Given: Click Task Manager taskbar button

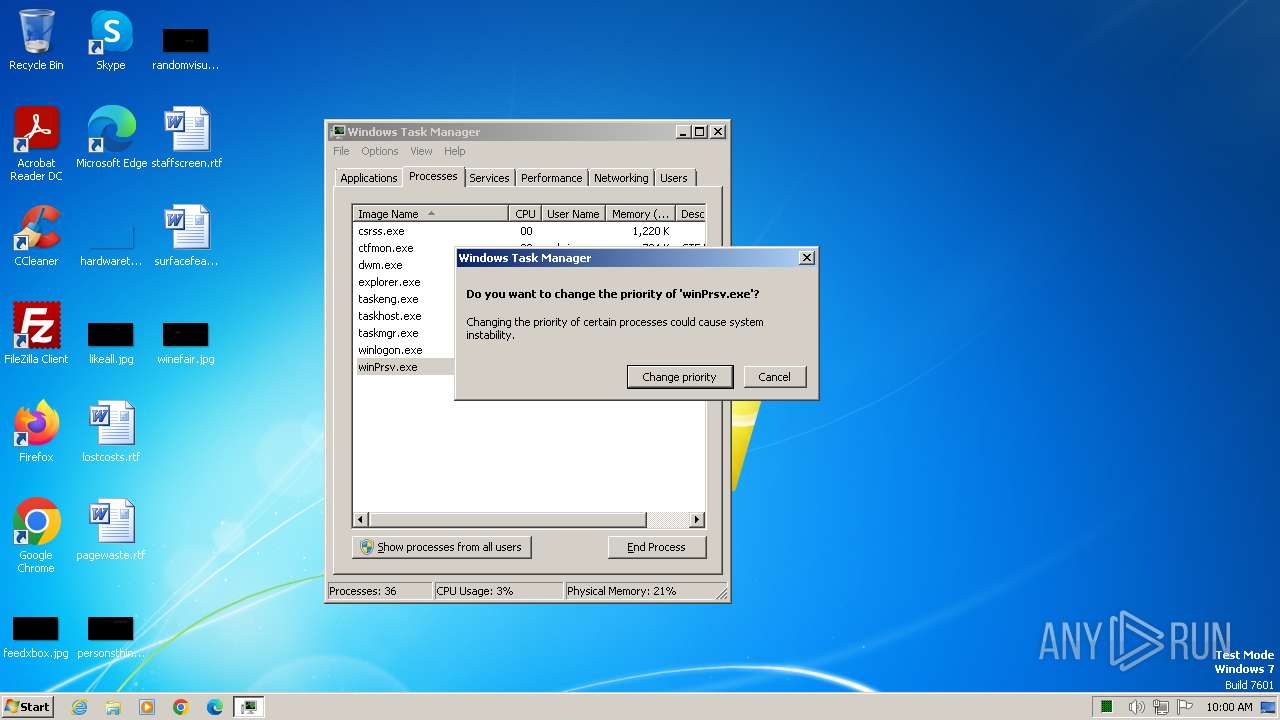Looking at the screenshot, I should tap(249, 707).
